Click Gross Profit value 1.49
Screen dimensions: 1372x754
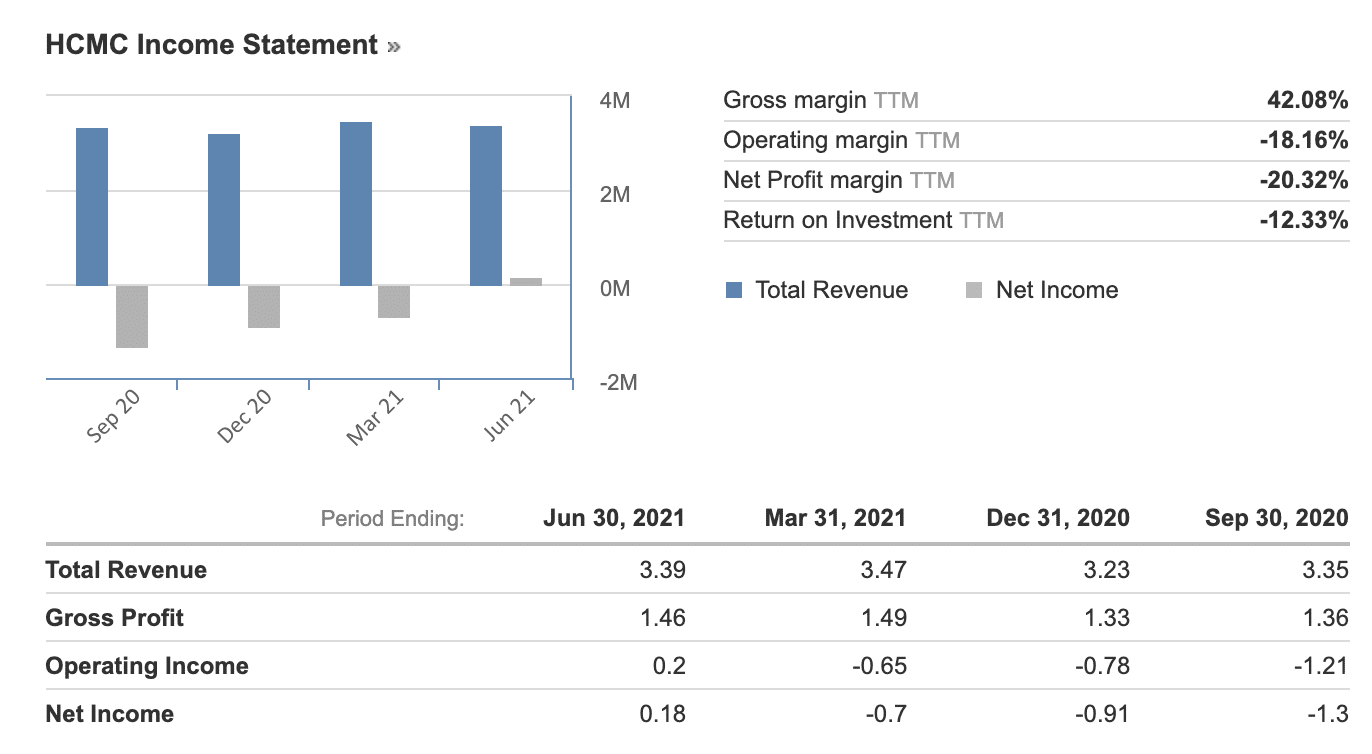pos(883,618)
